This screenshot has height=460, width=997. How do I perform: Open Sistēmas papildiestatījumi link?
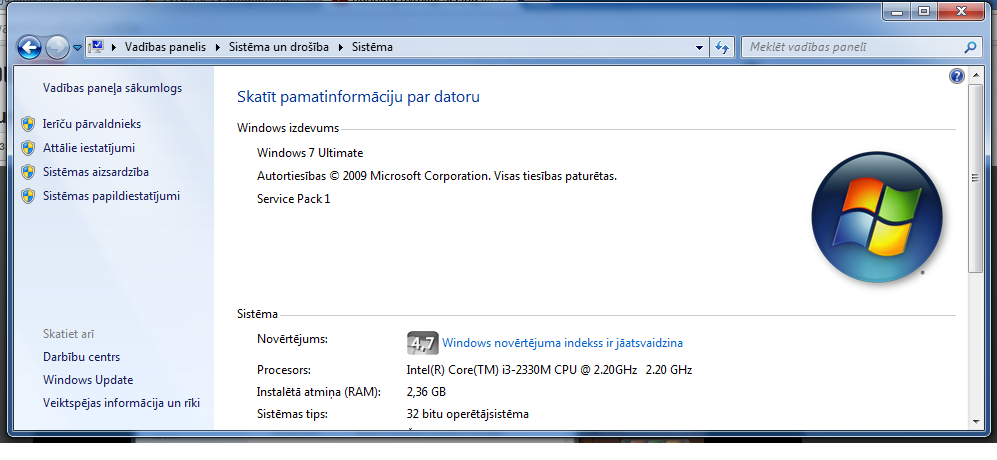click(111, 196)
